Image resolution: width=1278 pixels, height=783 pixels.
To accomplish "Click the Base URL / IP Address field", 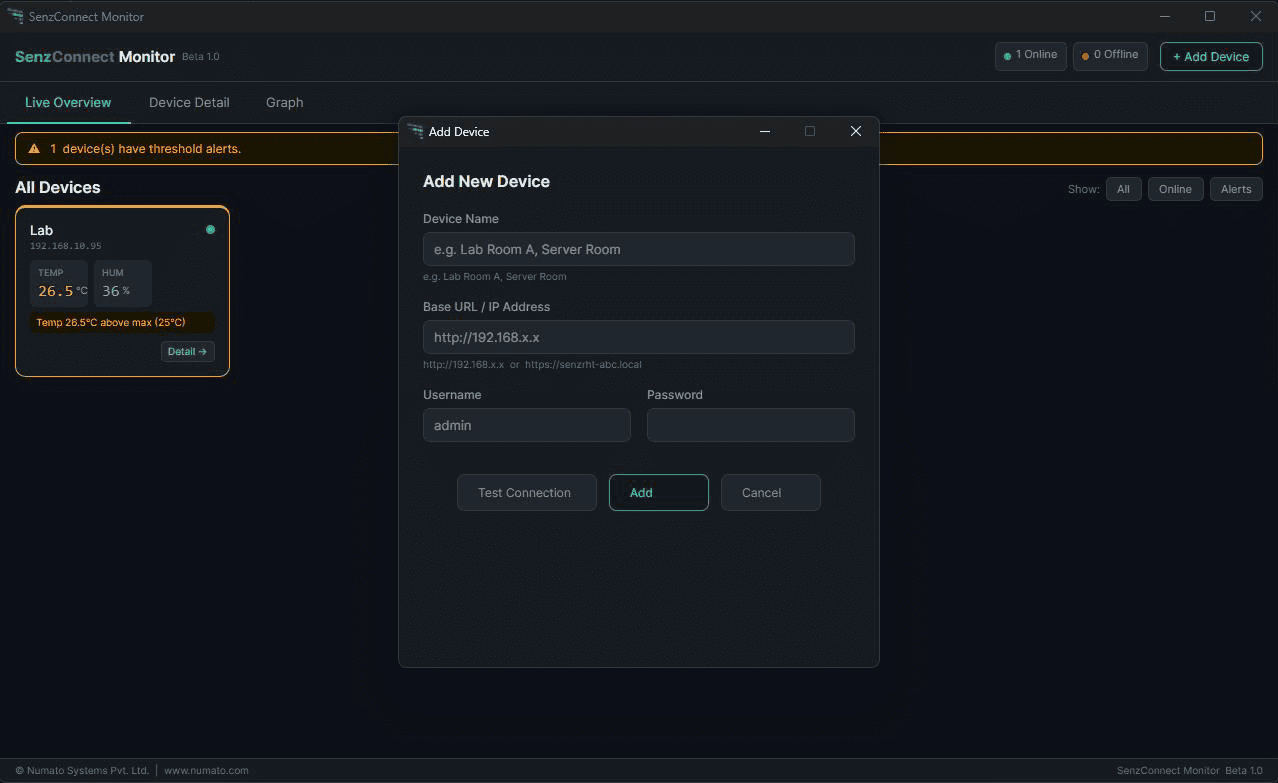I will 638,337.
